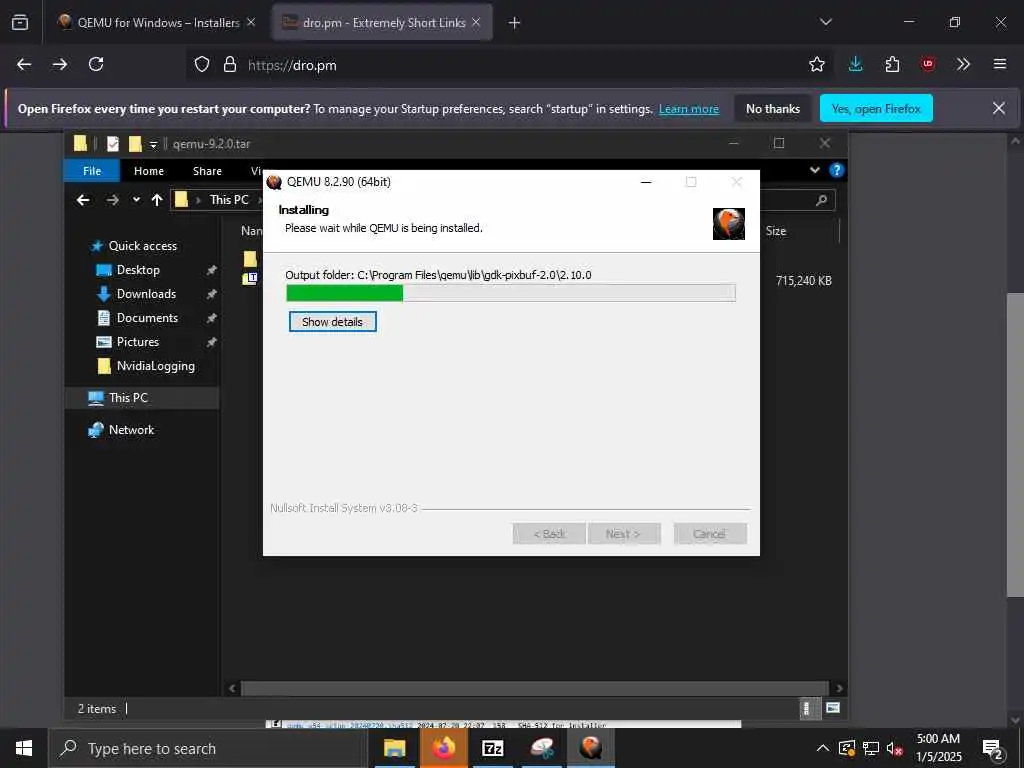Close the QEMU for Windows tab
The image size is (1024, 768).
pos(251,22)
